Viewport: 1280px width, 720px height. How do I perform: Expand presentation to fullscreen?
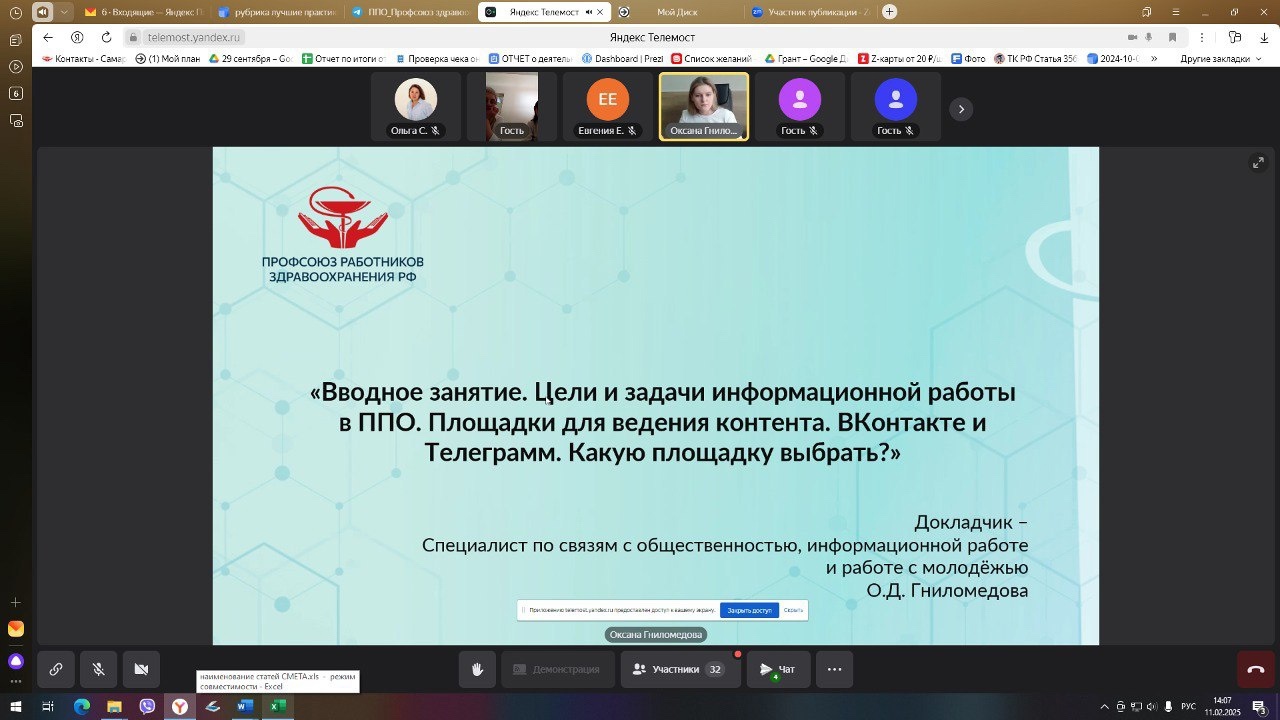coord(1259,163)
